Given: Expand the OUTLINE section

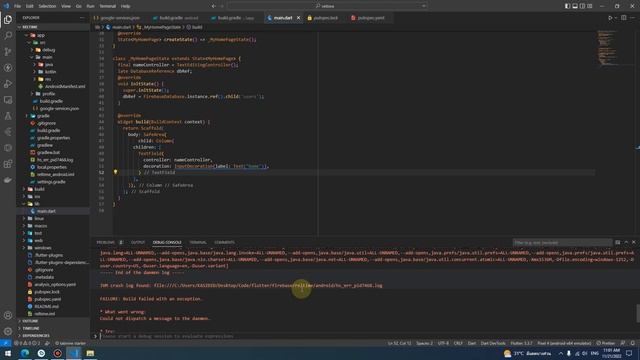Looking at the screenshot, I should point(30,321).
